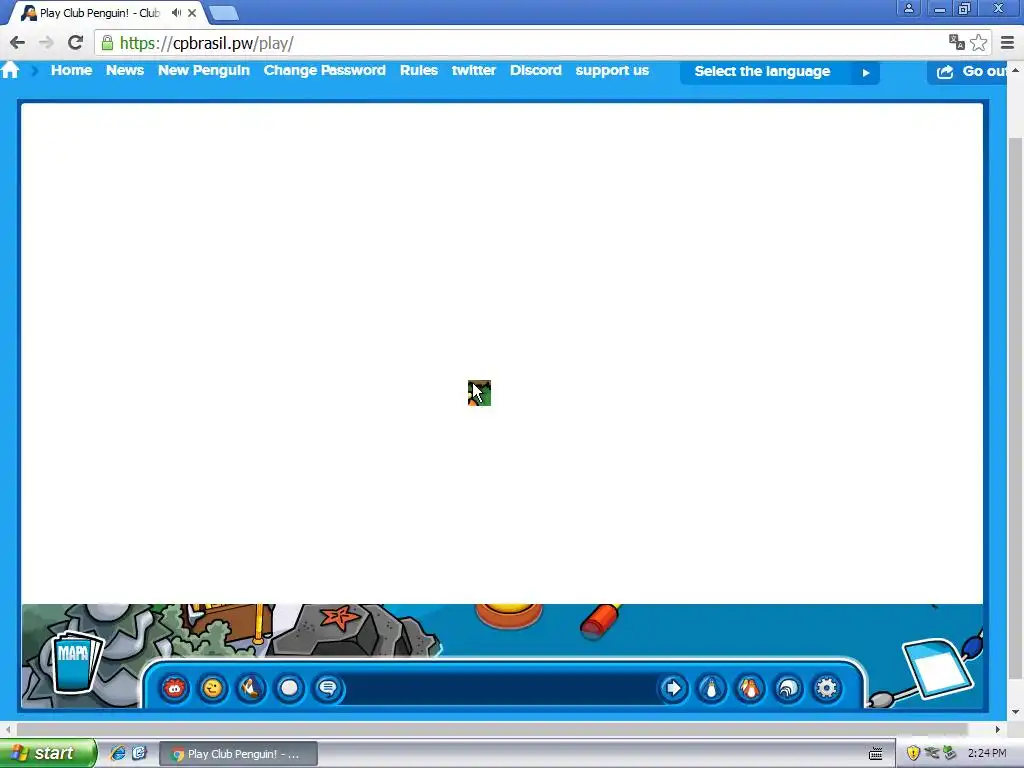Click the Go out button
Image resolution: width=1024 pixels, height=768 pixels.
click(968, 72)
